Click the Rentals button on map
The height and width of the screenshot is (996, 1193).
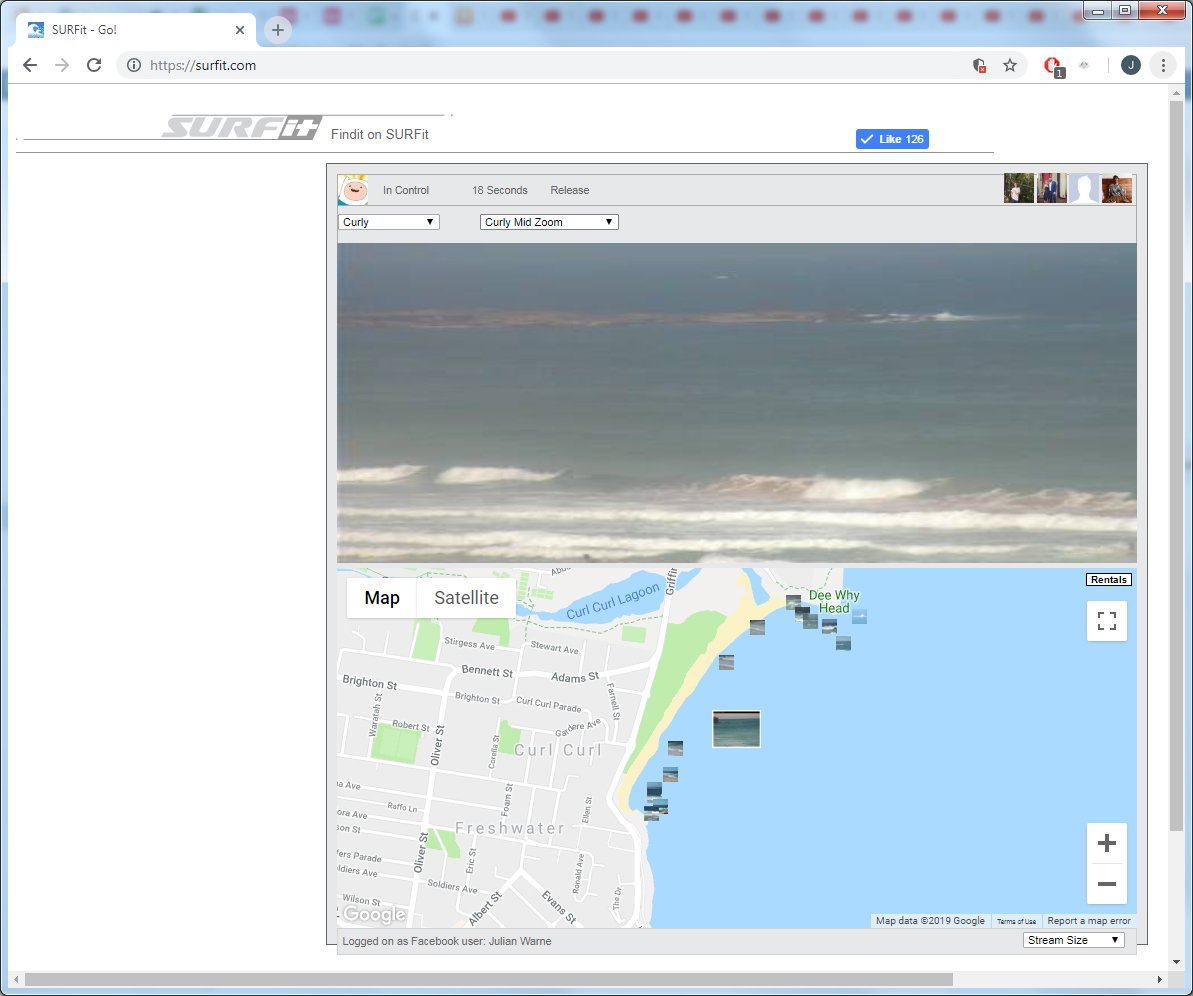(1109, 580)
